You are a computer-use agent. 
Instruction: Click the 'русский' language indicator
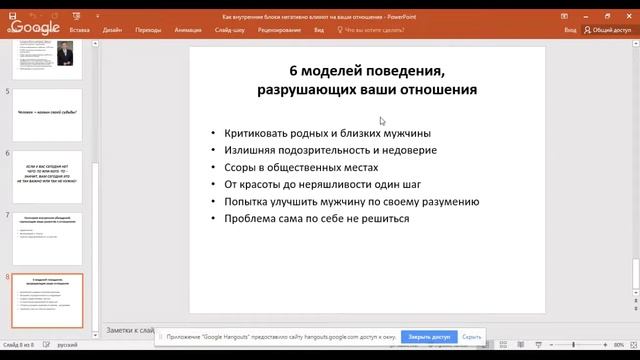(67, 345)
